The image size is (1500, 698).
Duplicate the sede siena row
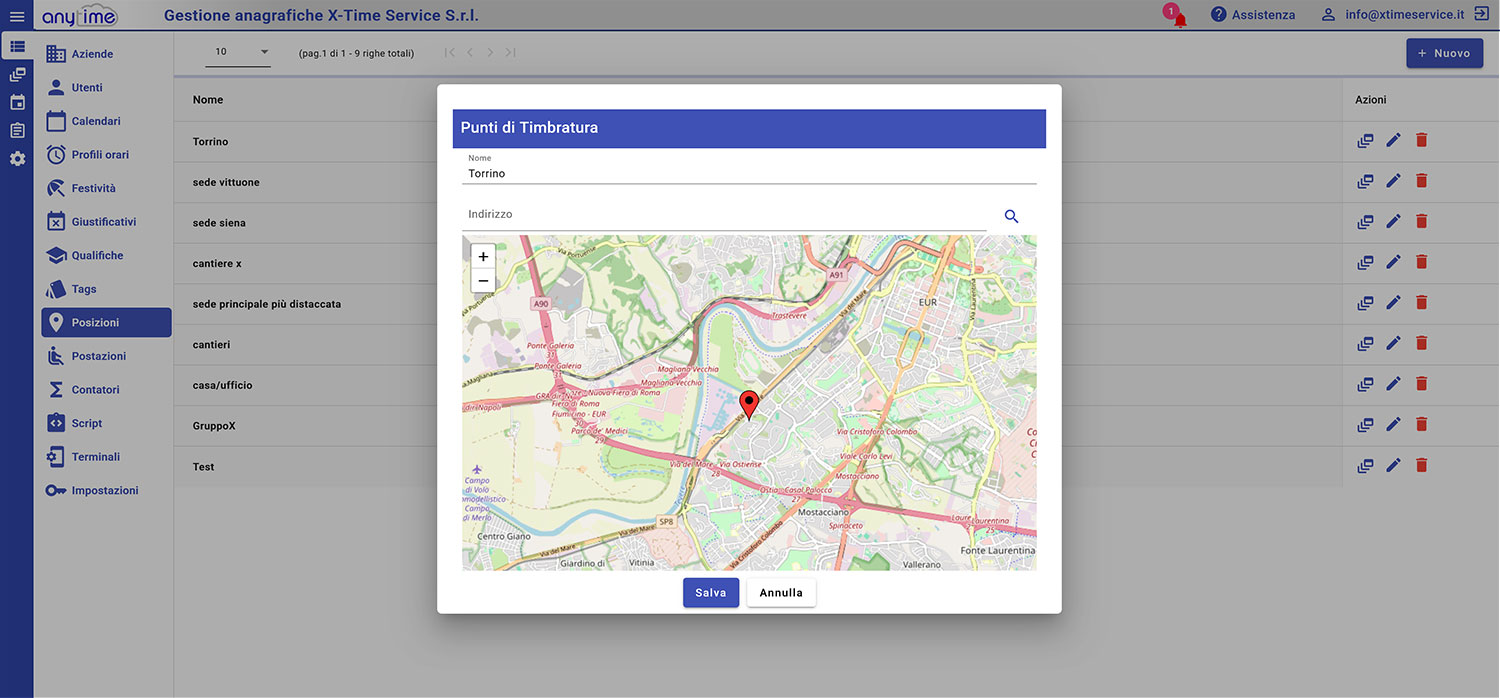pyautogui.click(x=1365, y=222)
